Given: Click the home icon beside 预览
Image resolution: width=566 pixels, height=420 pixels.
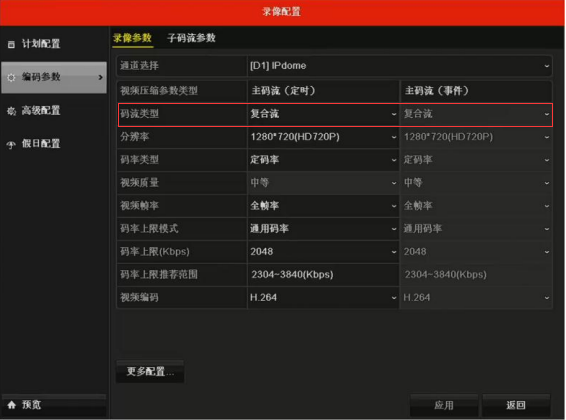Looking at the screenshot, I should 12,405.
